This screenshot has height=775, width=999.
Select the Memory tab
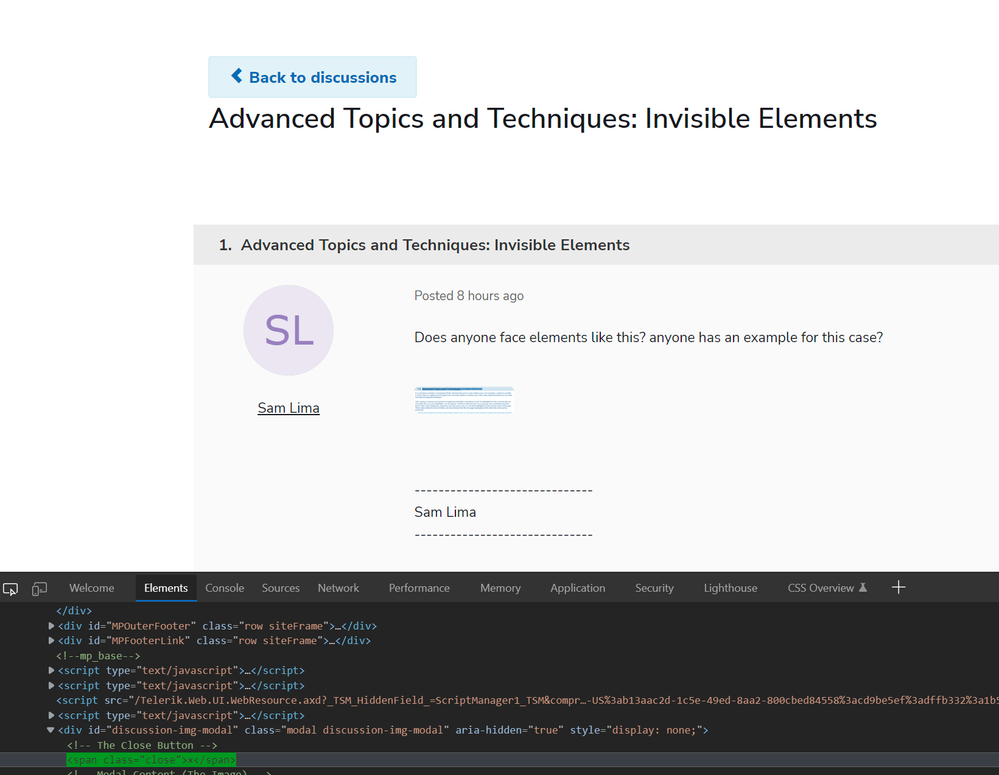(500, 588)
